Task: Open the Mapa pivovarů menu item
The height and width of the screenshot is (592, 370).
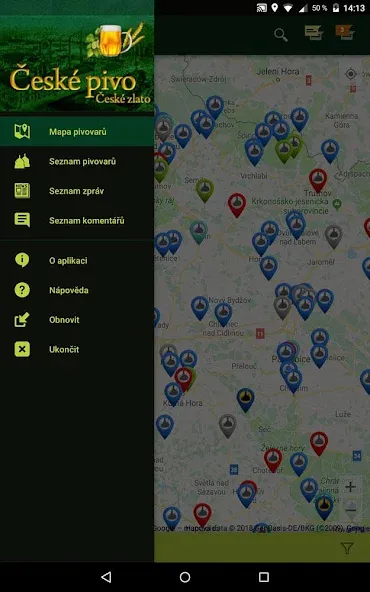Action: point(77,132)
